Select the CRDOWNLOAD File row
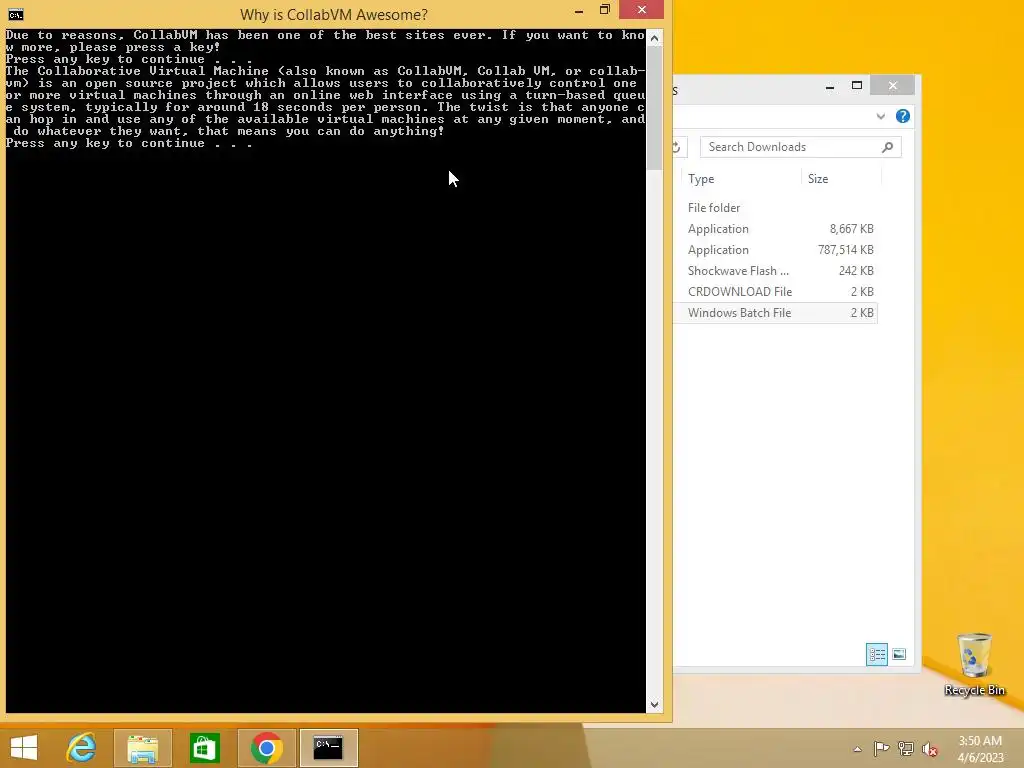This screenshot has height=768, width=1024. pyautogui.click(x=775, y=291)
